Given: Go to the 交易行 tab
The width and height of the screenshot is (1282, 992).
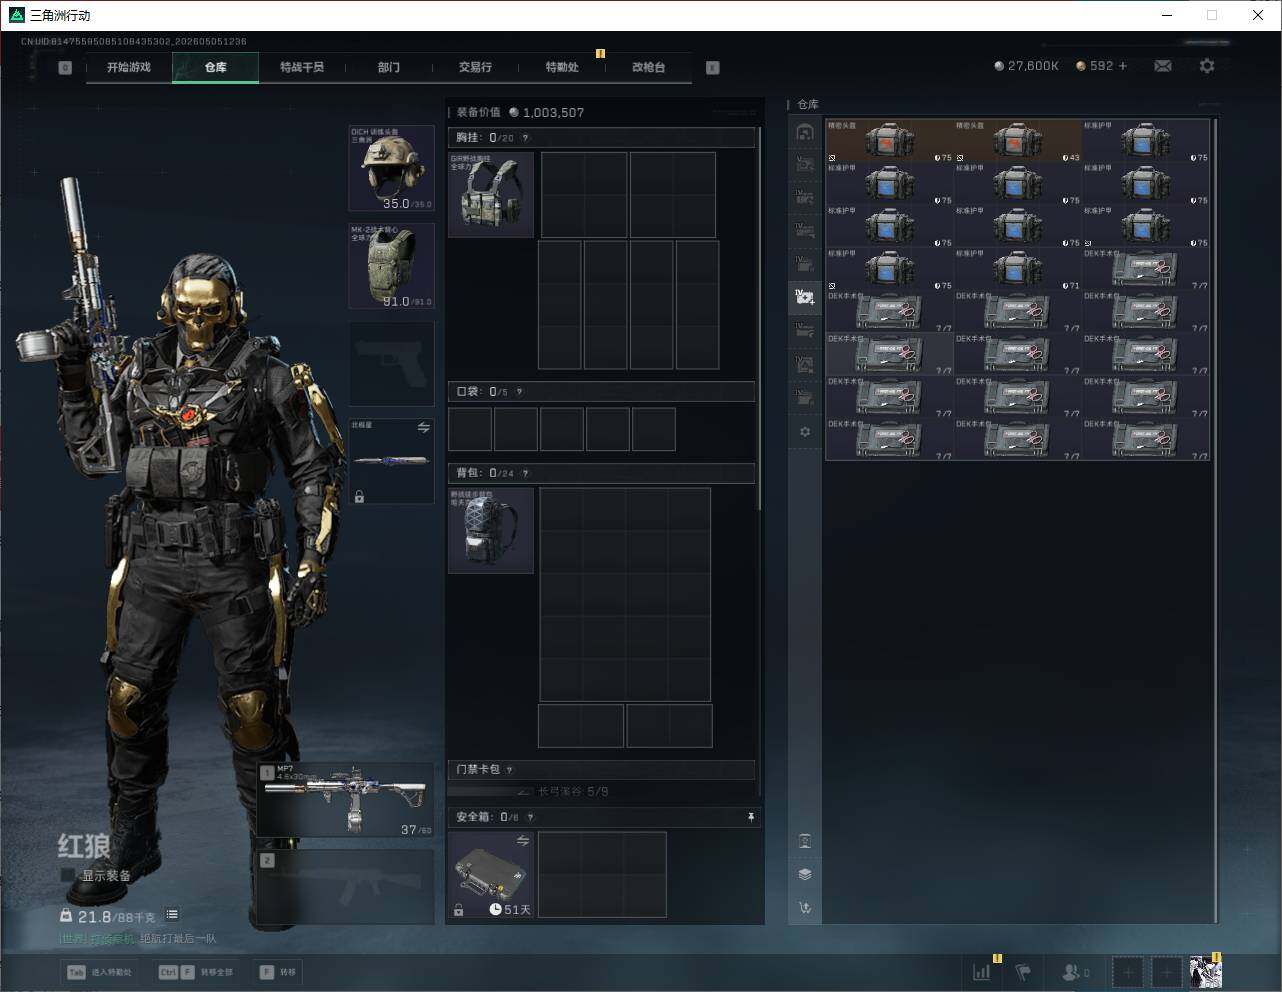Looking at the screenshot, I should [475, 67].
